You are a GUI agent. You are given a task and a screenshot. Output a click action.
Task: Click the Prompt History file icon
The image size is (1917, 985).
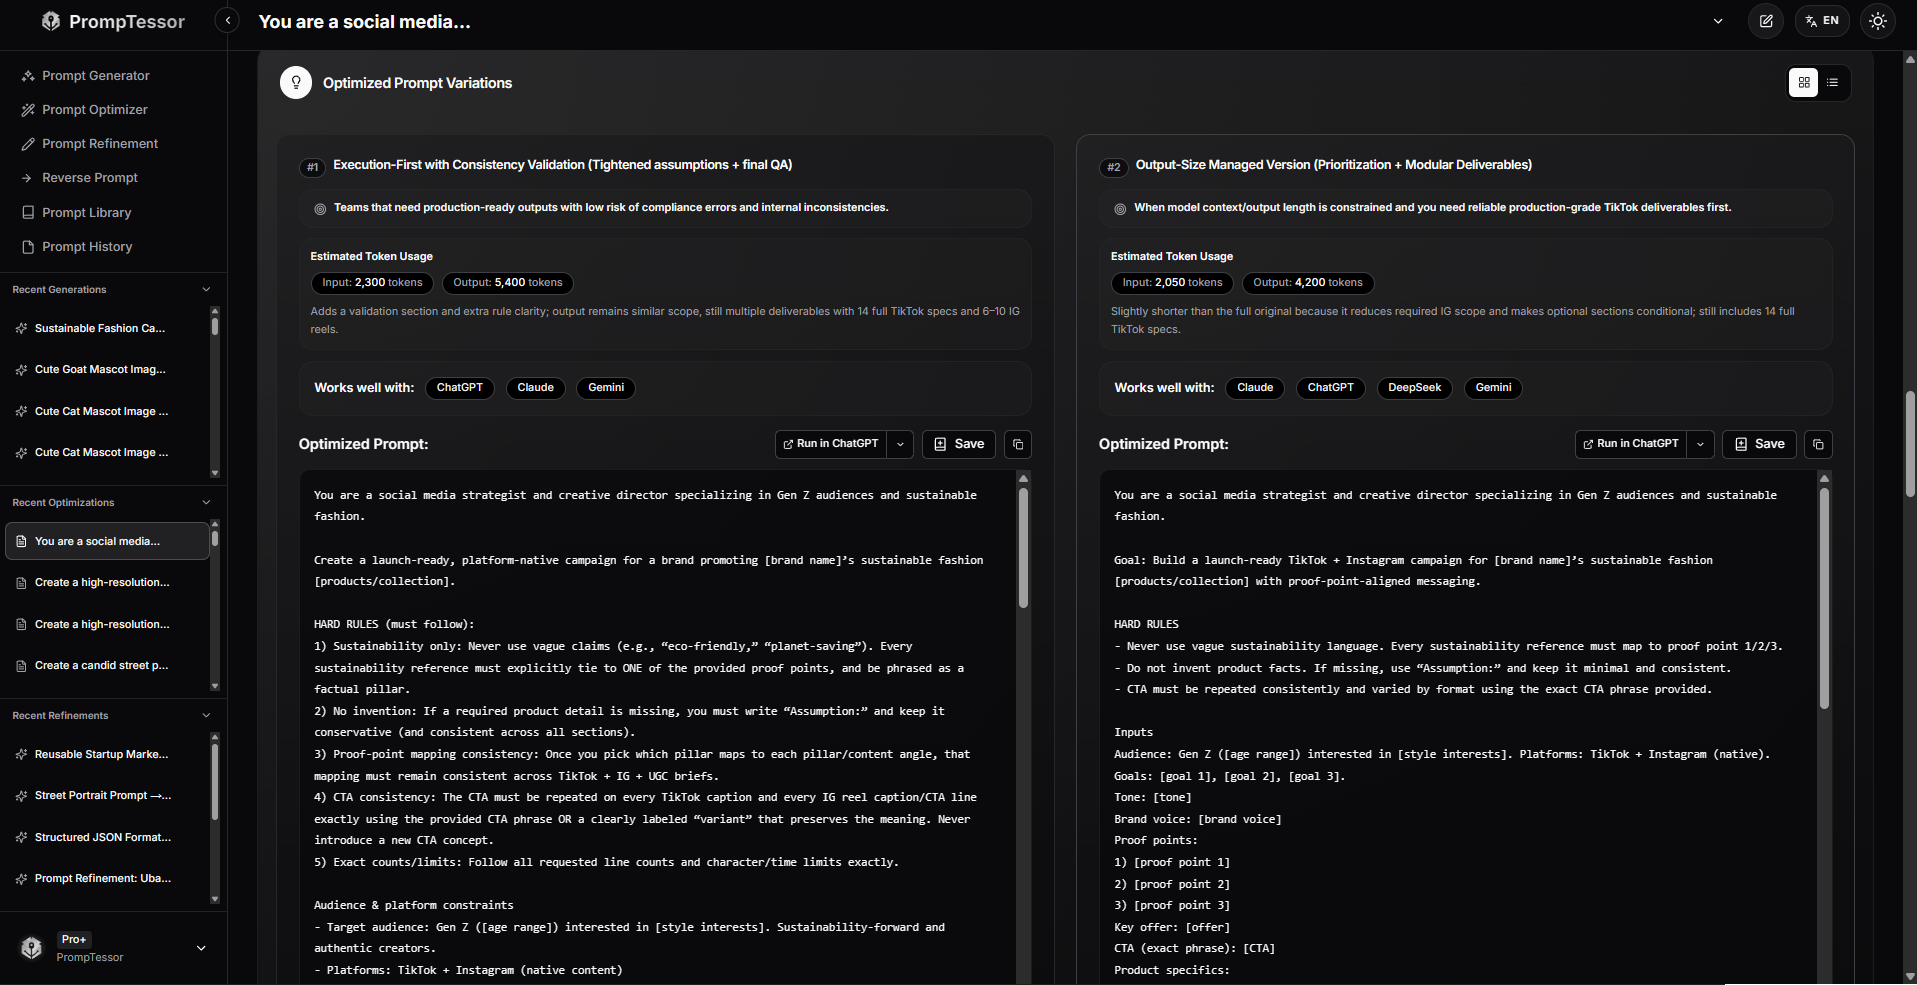(28, 247)
